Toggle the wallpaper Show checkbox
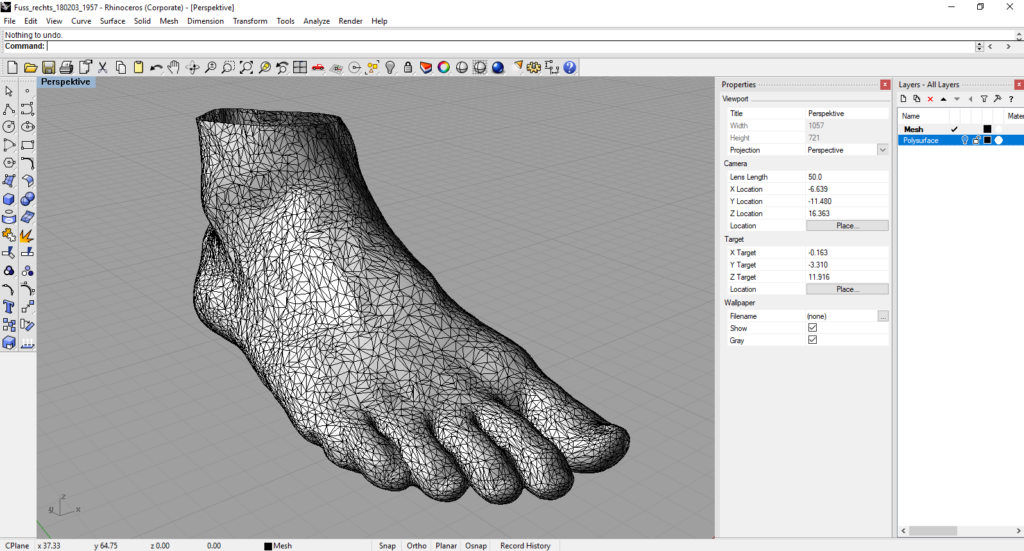The image size is (1024, 551). pos(812,328)
